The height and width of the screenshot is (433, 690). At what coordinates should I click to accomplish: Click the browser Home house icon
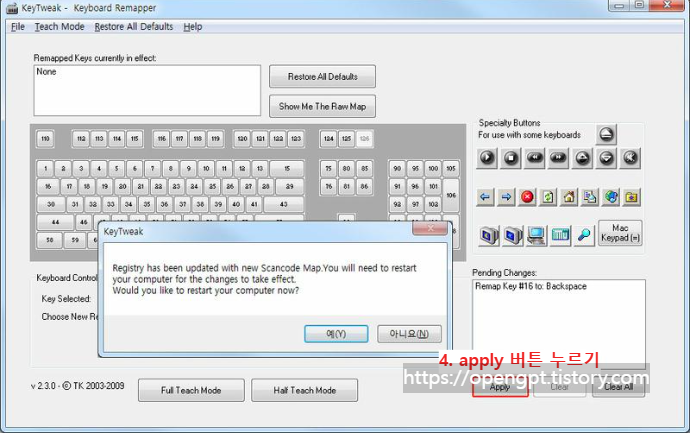(x=569, y=197)
